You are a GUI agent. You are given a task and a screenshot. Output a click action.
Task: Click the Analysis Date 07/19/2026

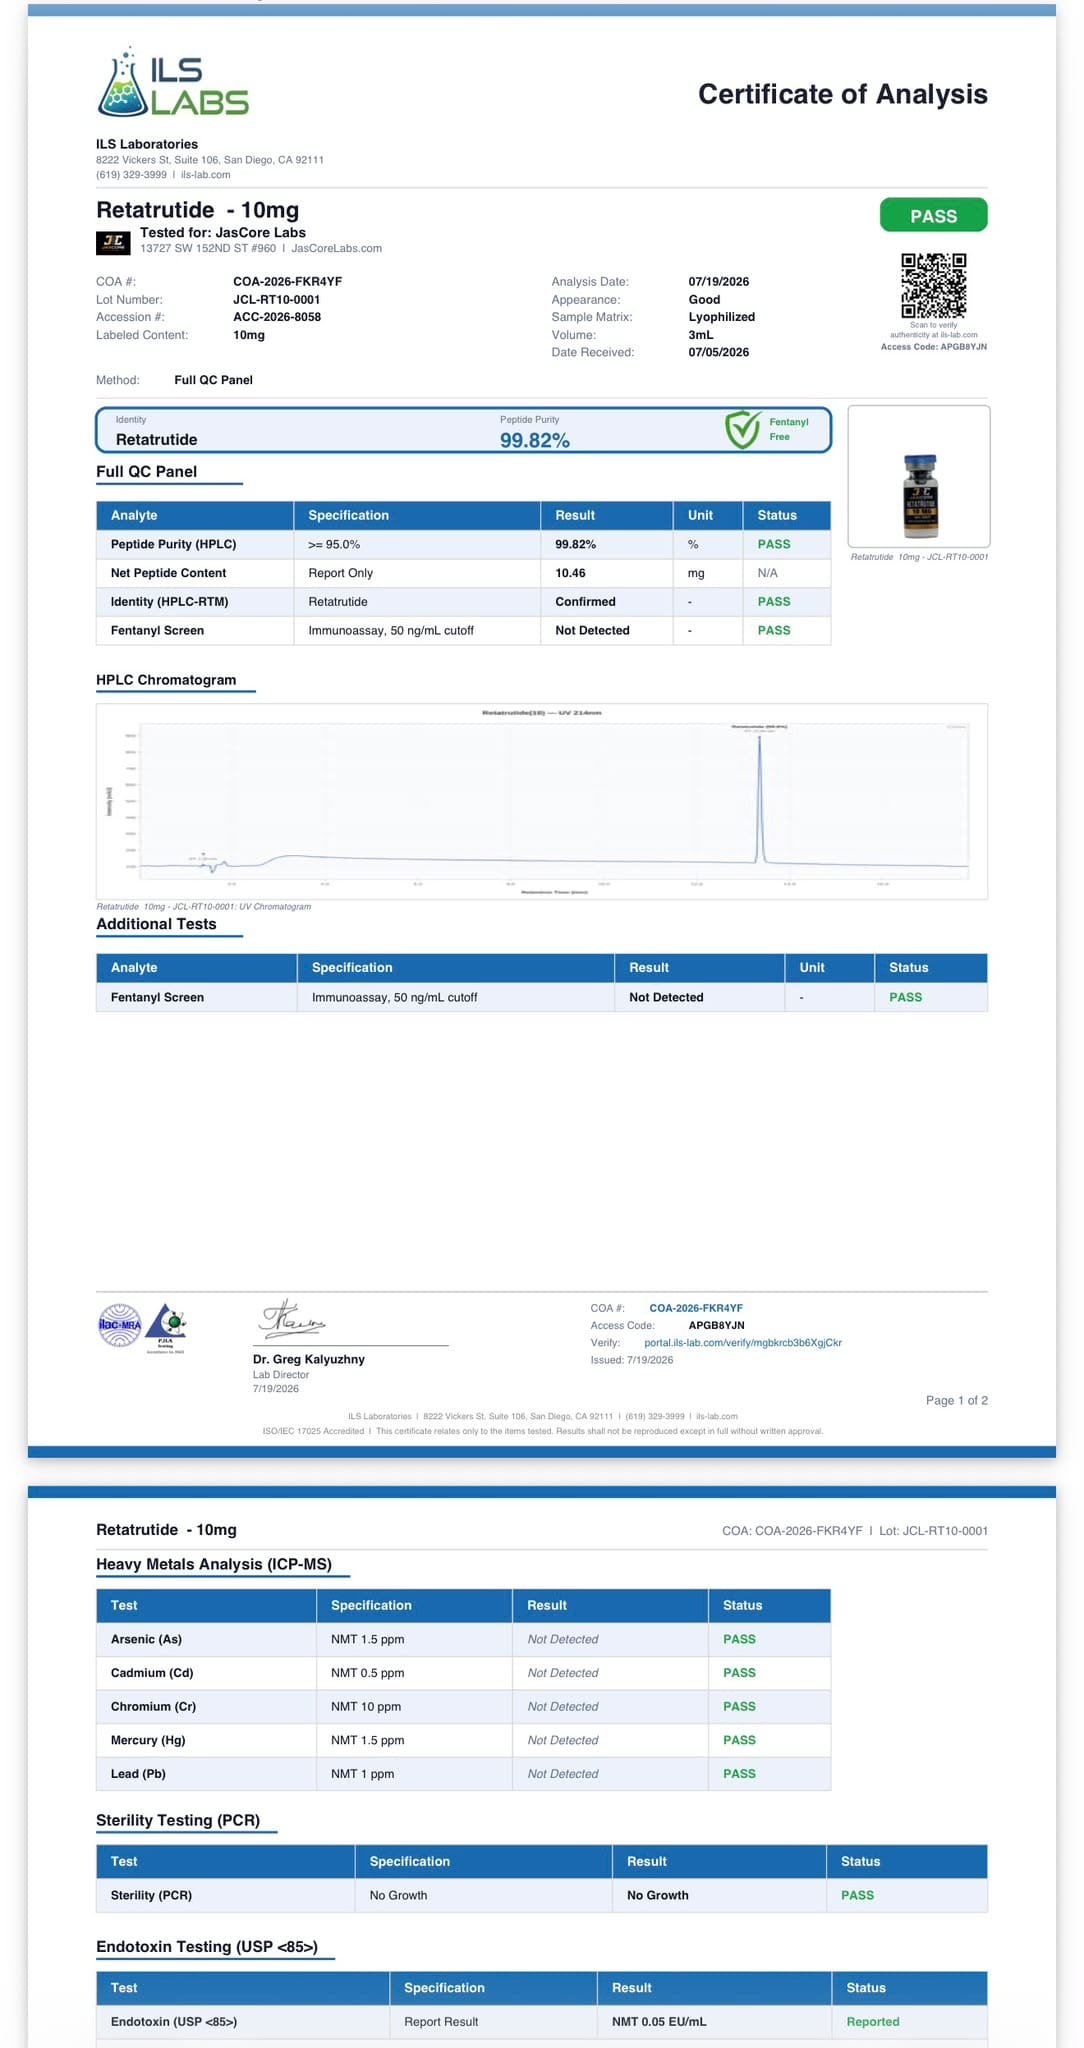point(719,282)
